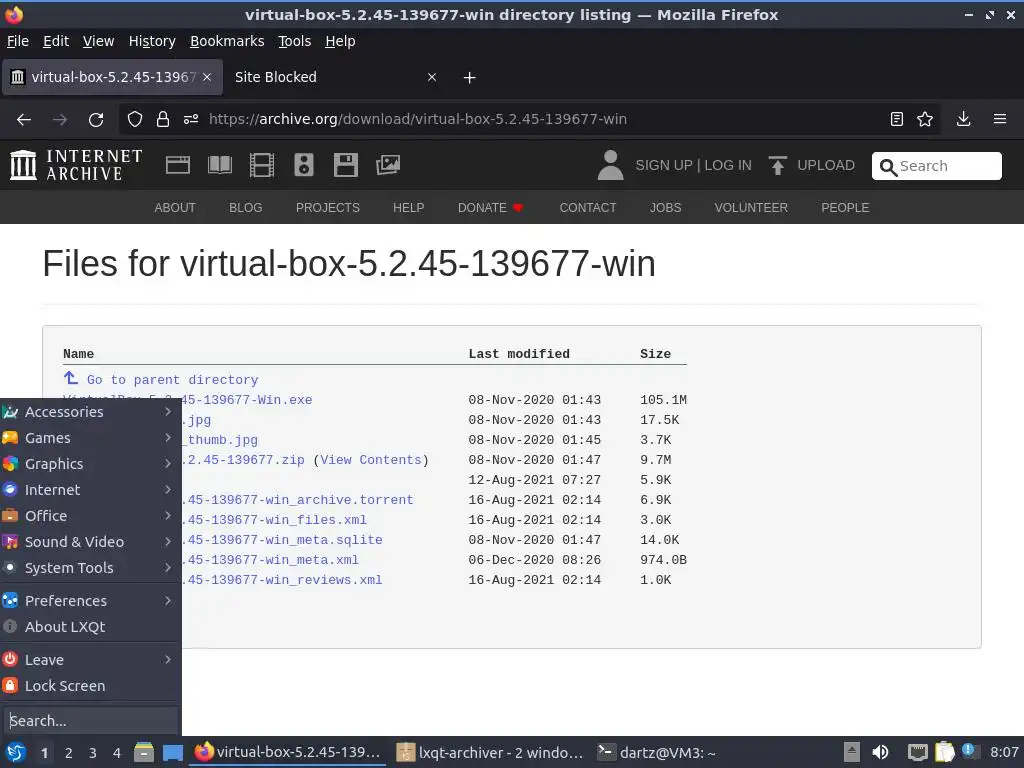The image size is (1024, 768).
Task: Open the volume control in system tray
Action: (x=880, y=752)
